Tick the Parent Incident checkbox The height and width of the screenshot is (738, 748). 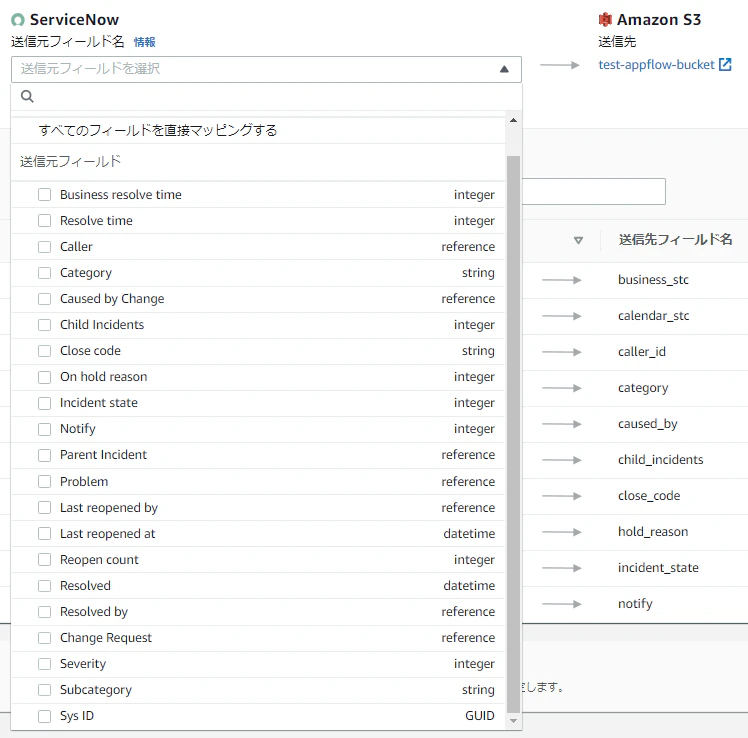(44, 455)
